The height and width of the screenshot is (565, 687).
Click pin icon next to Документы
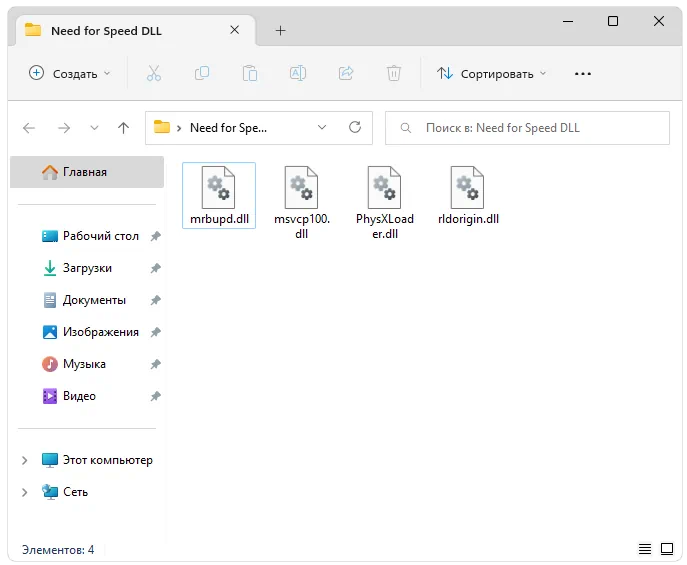156,300
